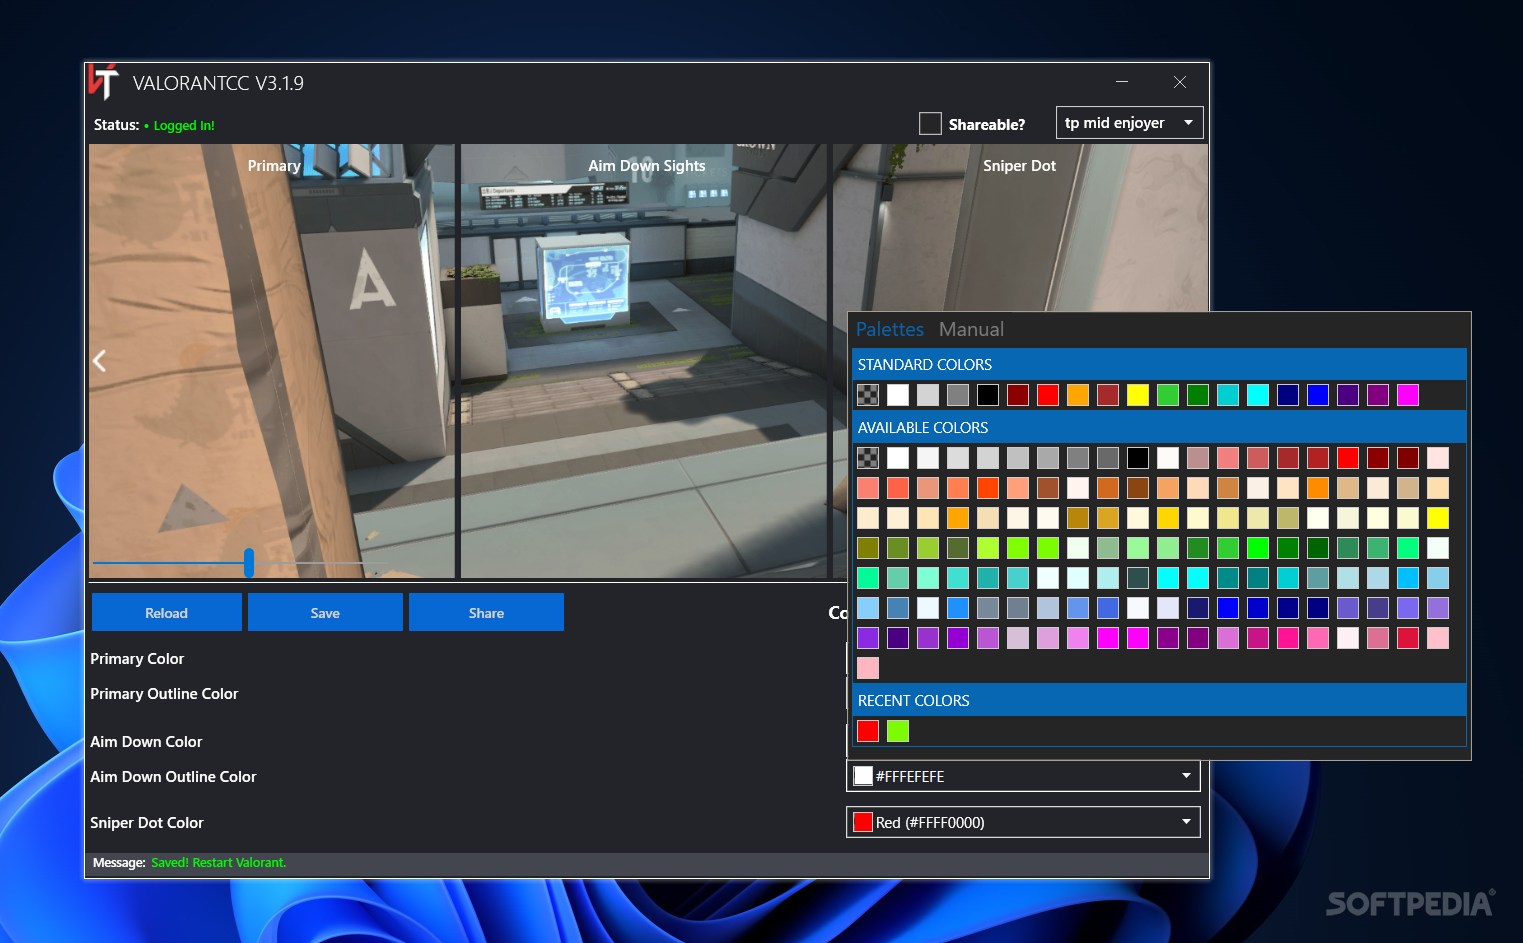Click the Share button
Screen dimensions: 1523x943
486,612
